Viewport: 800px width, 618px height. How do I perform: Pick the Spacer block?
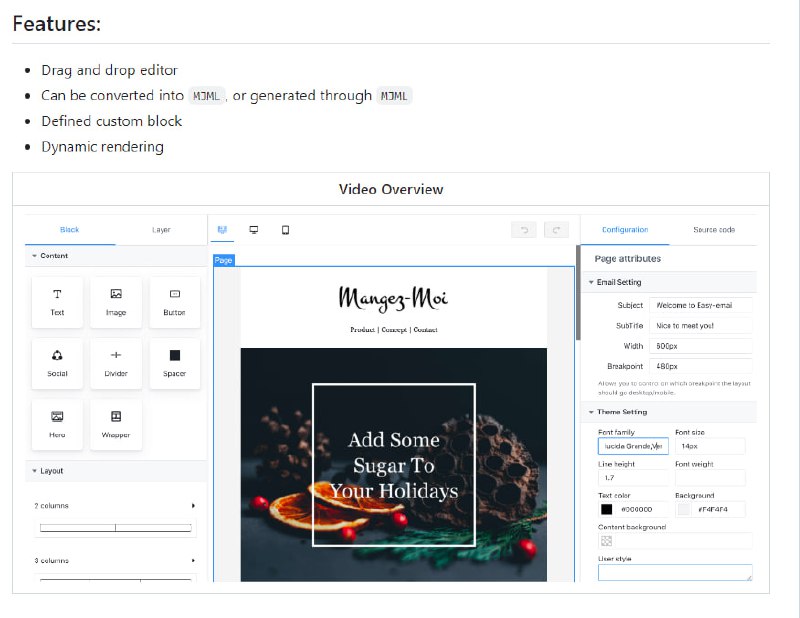[174, 362]
